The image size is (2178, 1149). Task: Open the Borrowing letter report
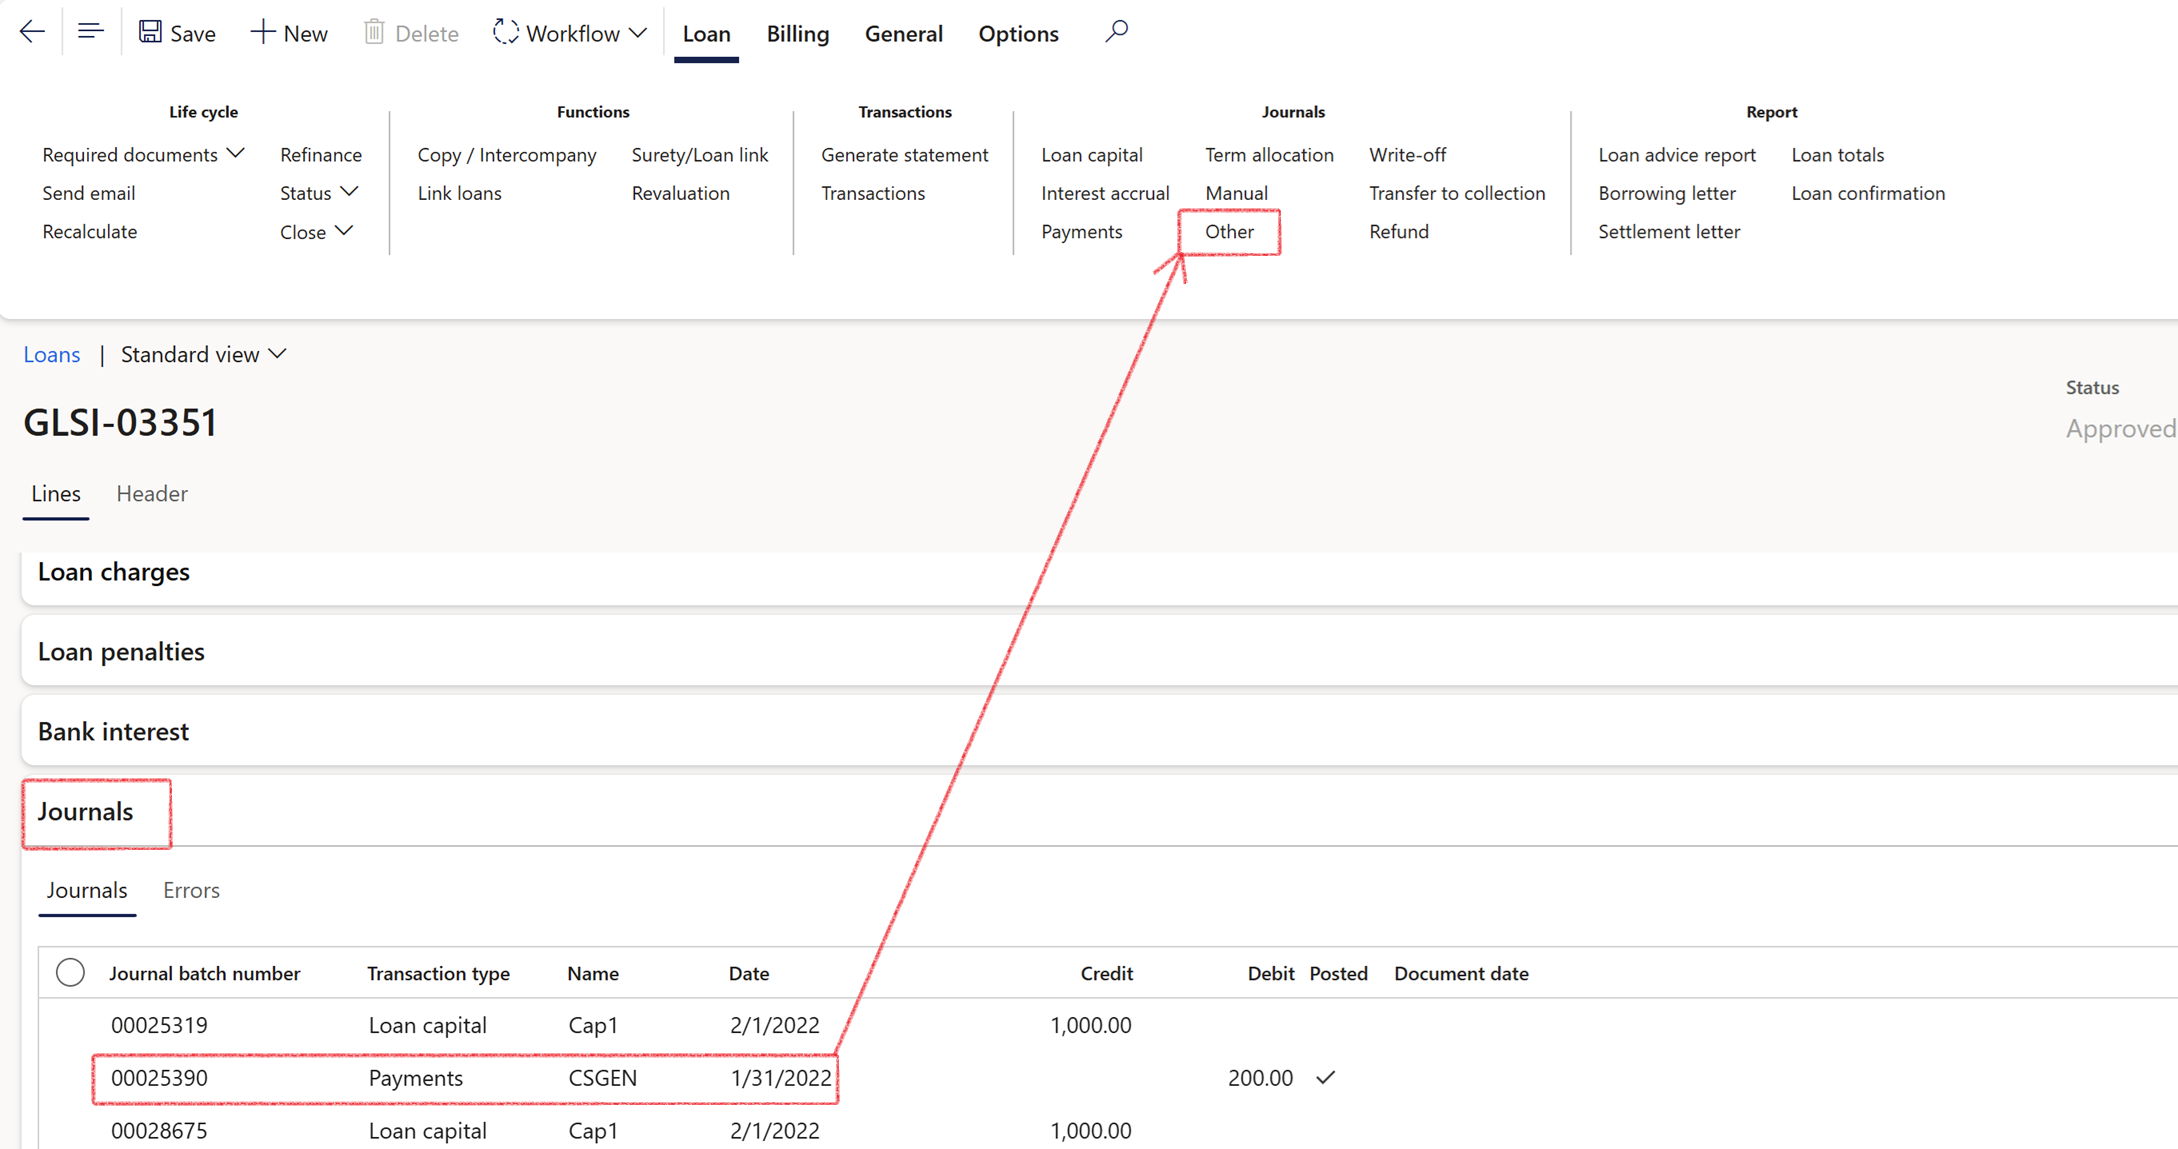coord(1667,192)
